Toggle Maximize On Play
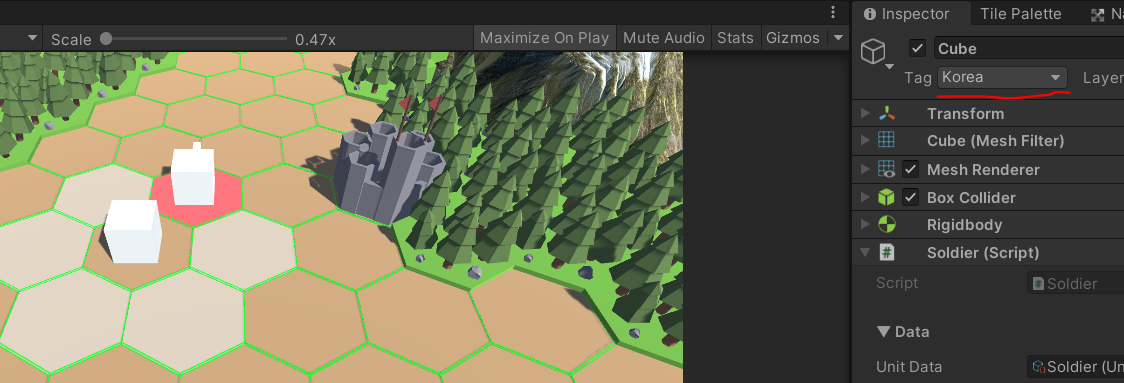The height and width of the screenshot is (383, 1124). coord(545,38)
